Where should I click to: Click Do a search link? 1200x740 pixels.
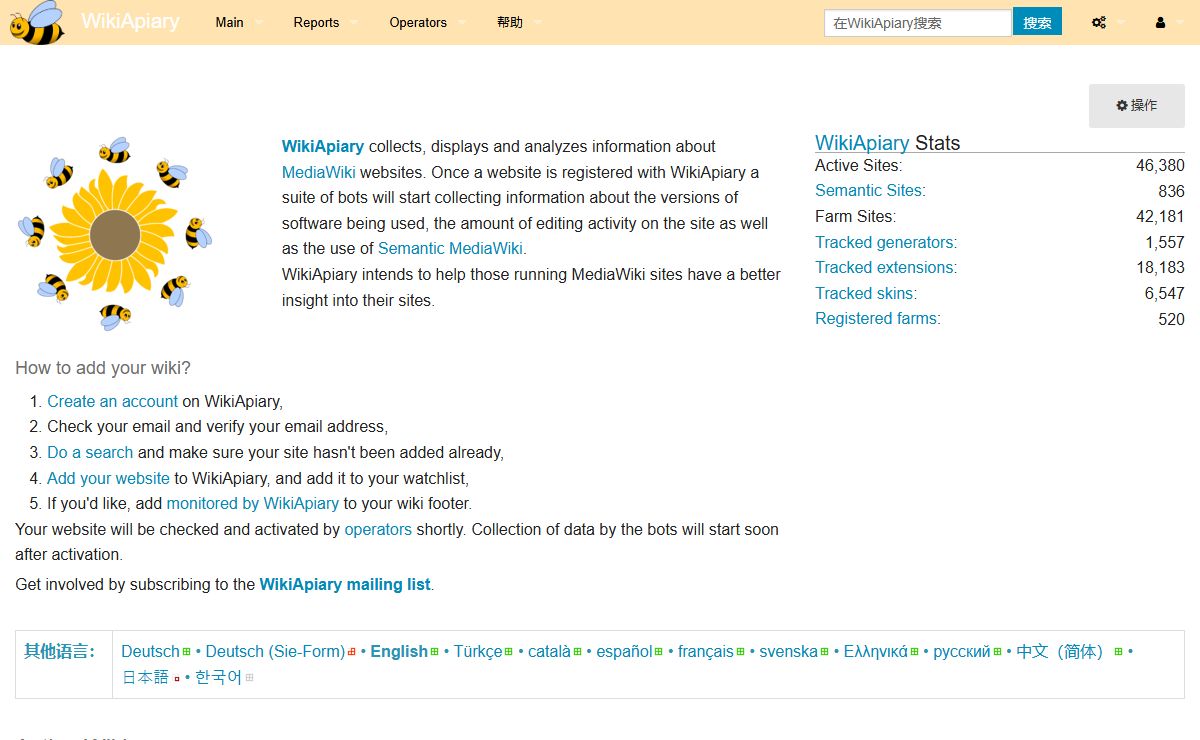pos(90,452)
